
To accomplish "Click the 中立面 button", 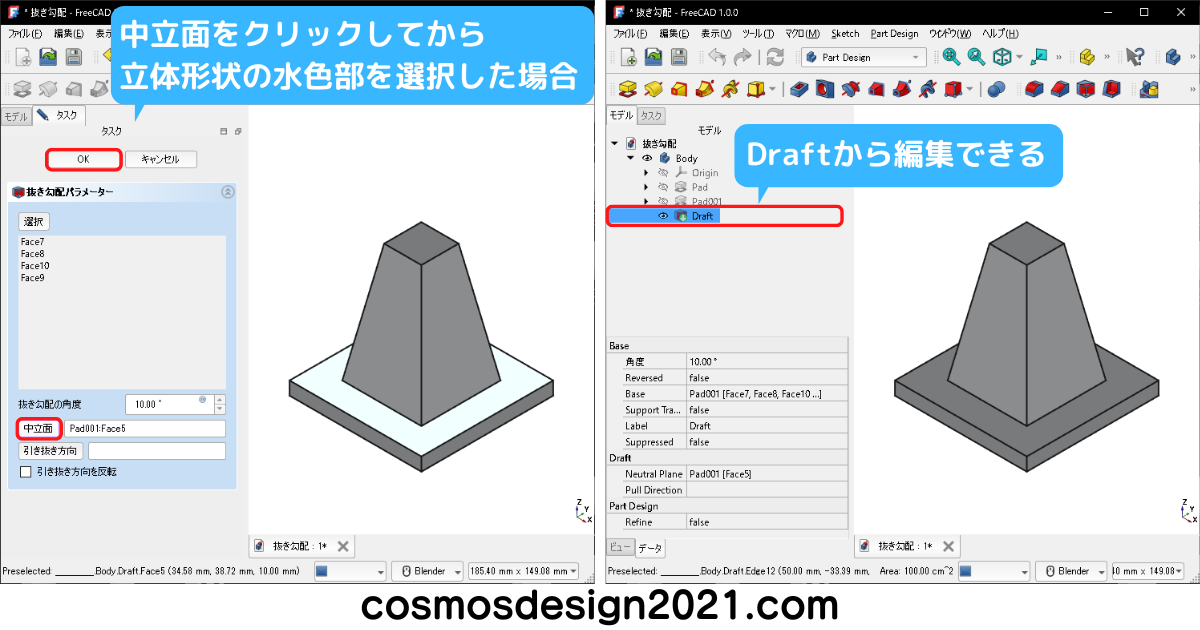I will click(39, 428).
